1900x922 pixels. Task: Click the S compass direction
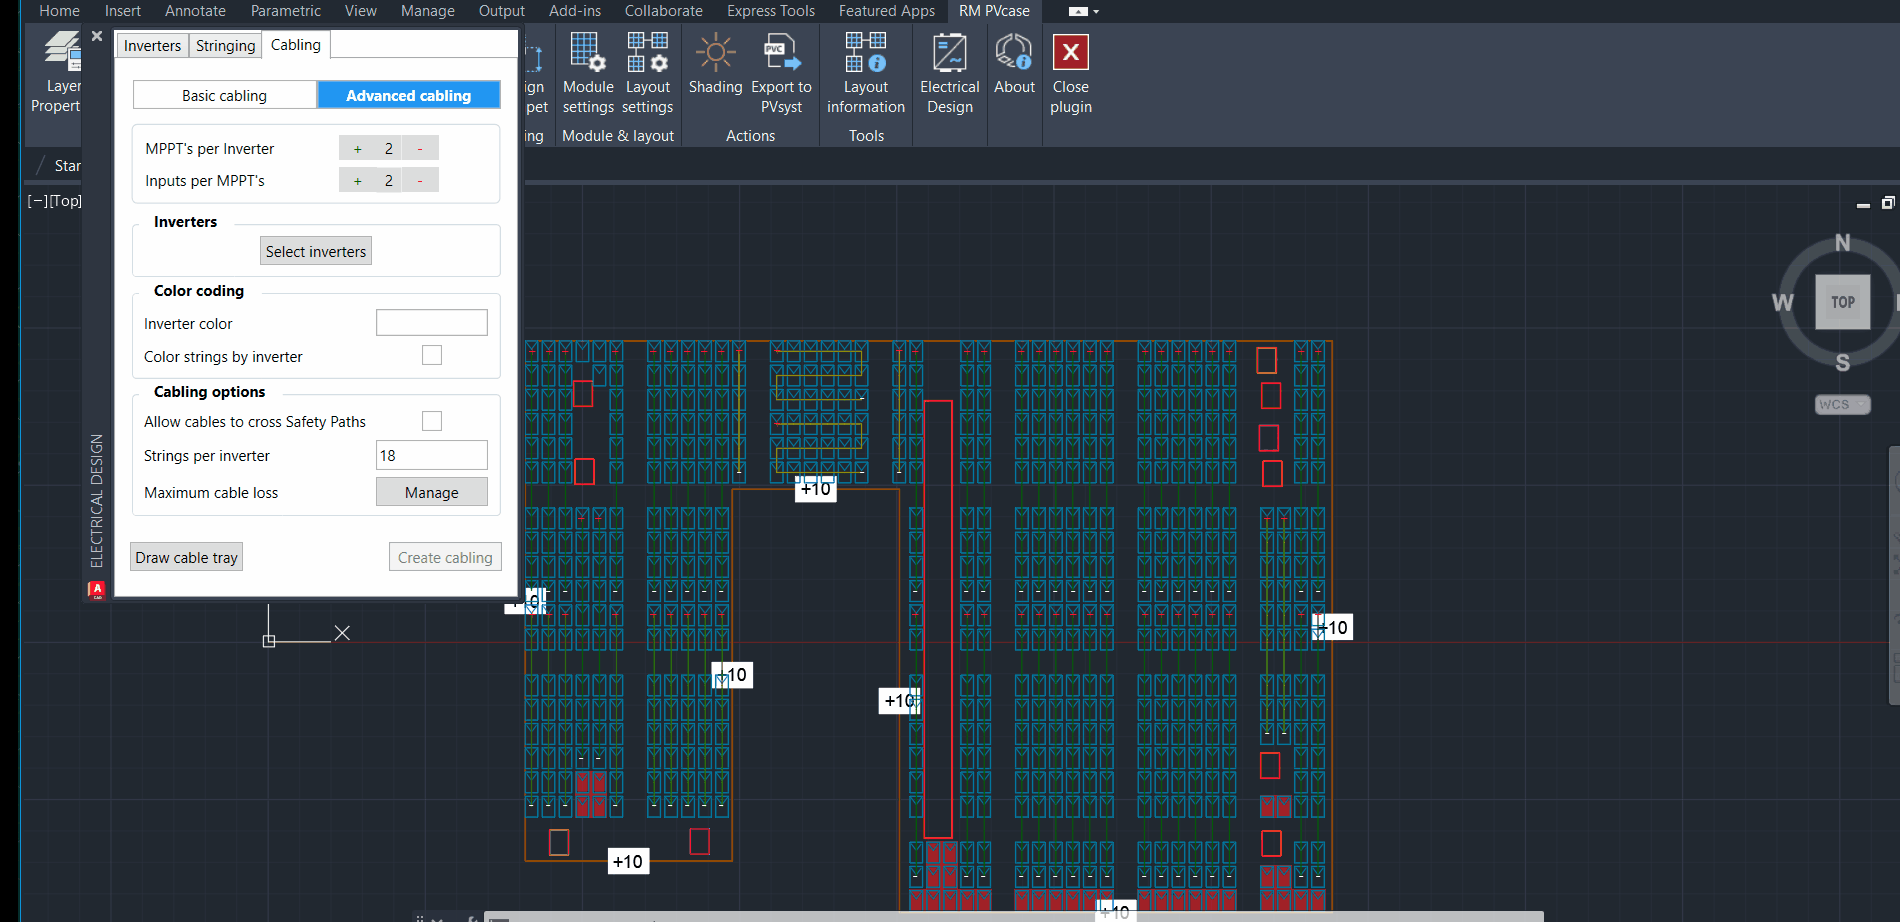tap(1842, 363)
